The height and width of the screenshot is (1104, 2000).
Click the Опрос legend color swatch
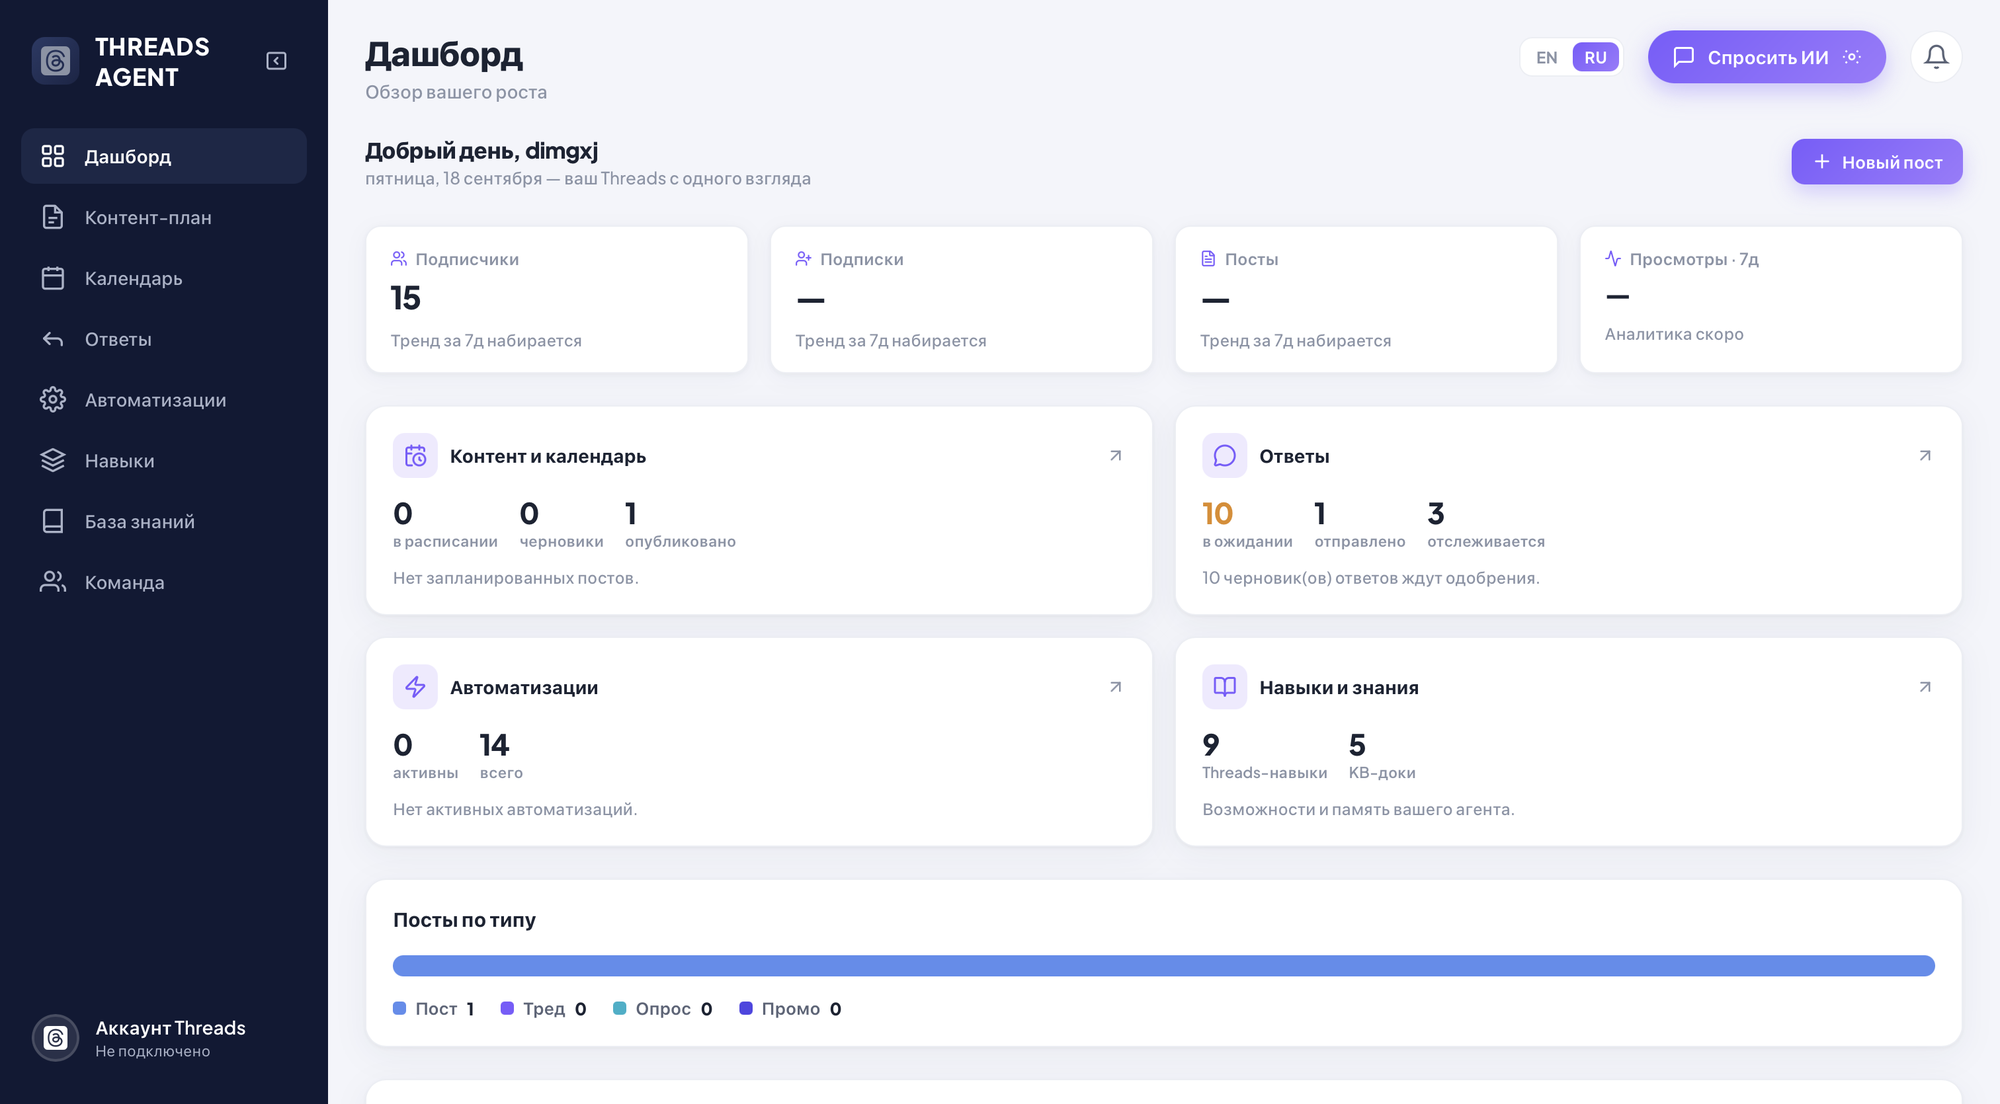tap(620, 1008)
